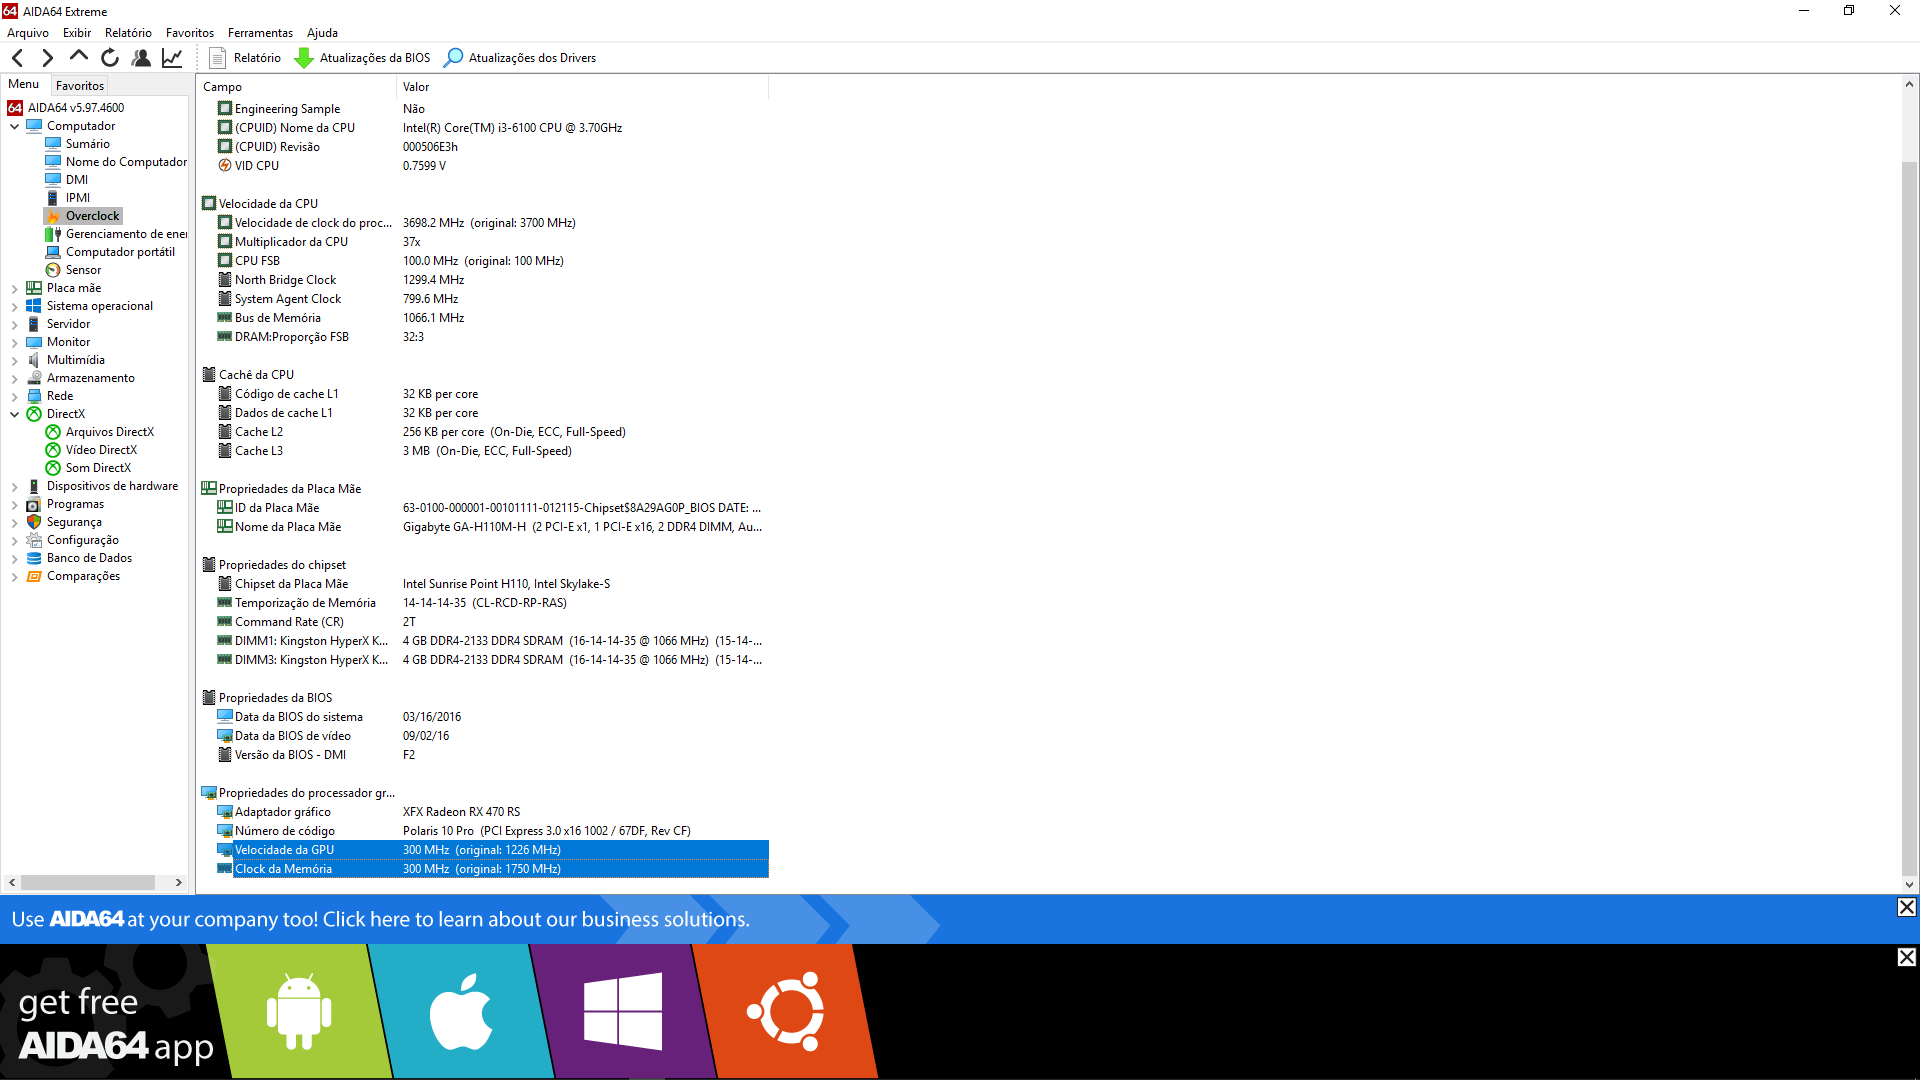This screenshot has width=1920, height=1080.
Task: Select Computador portátil in the tree
Action: tap(120, 252)
